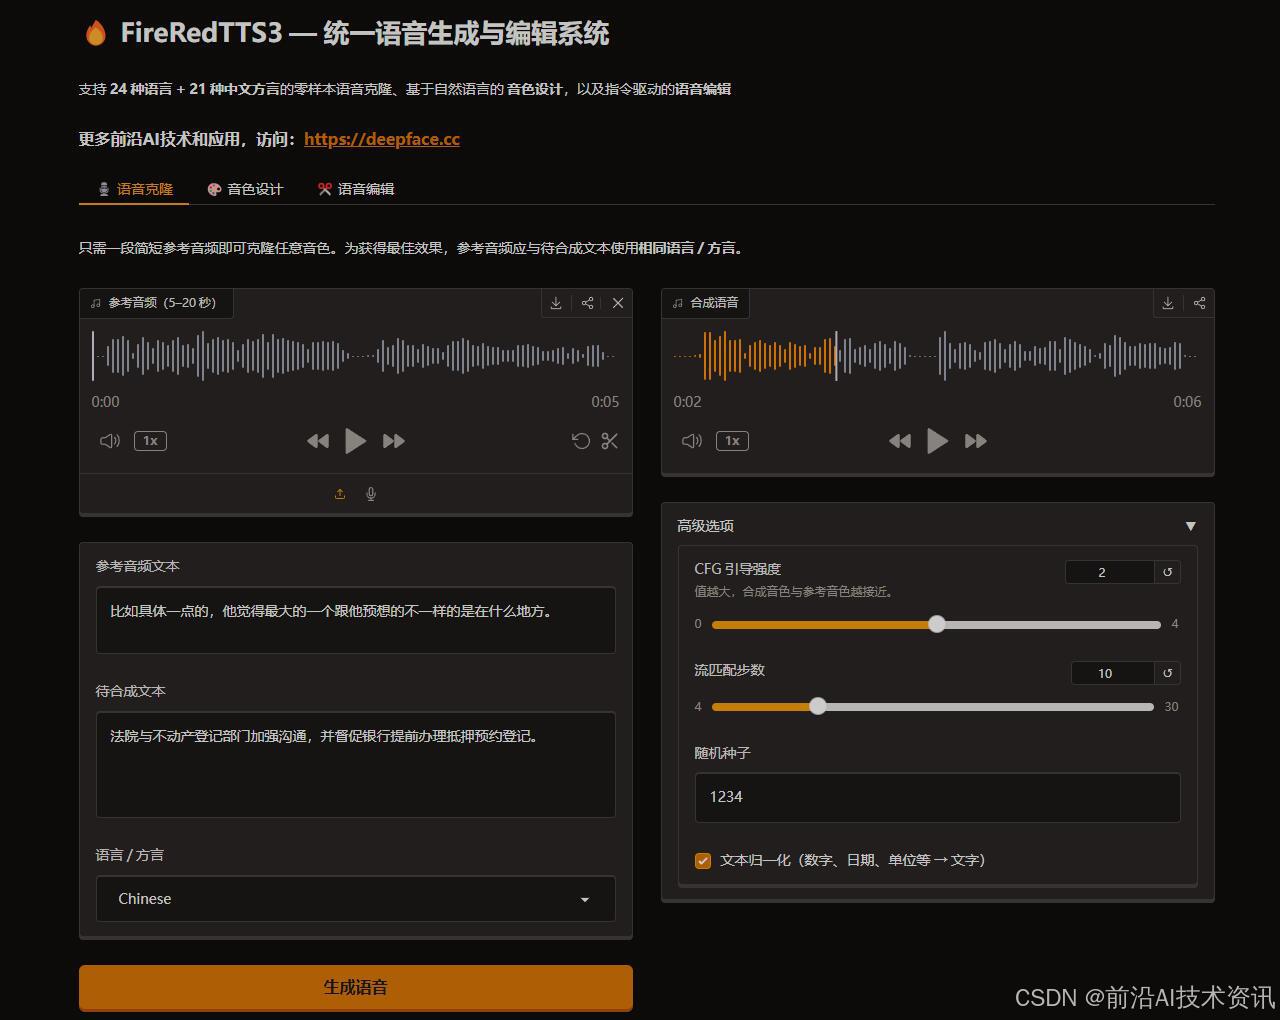Change reference audio 1x playback speed
This screenshot has width=1280, height=1020.
click(150, 441)
